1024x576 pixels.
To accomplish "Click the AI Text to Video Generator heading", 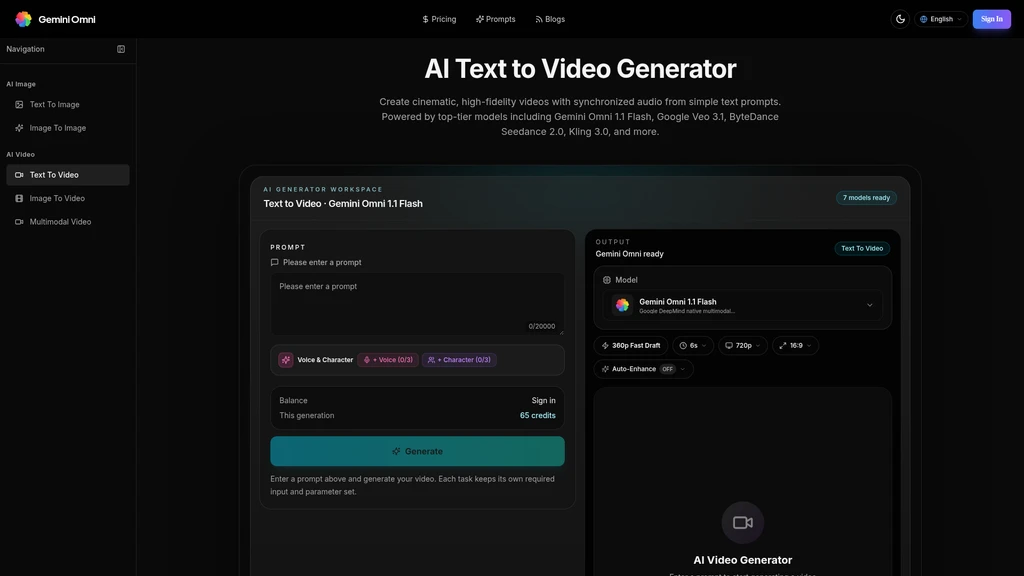I will (580, 69).
